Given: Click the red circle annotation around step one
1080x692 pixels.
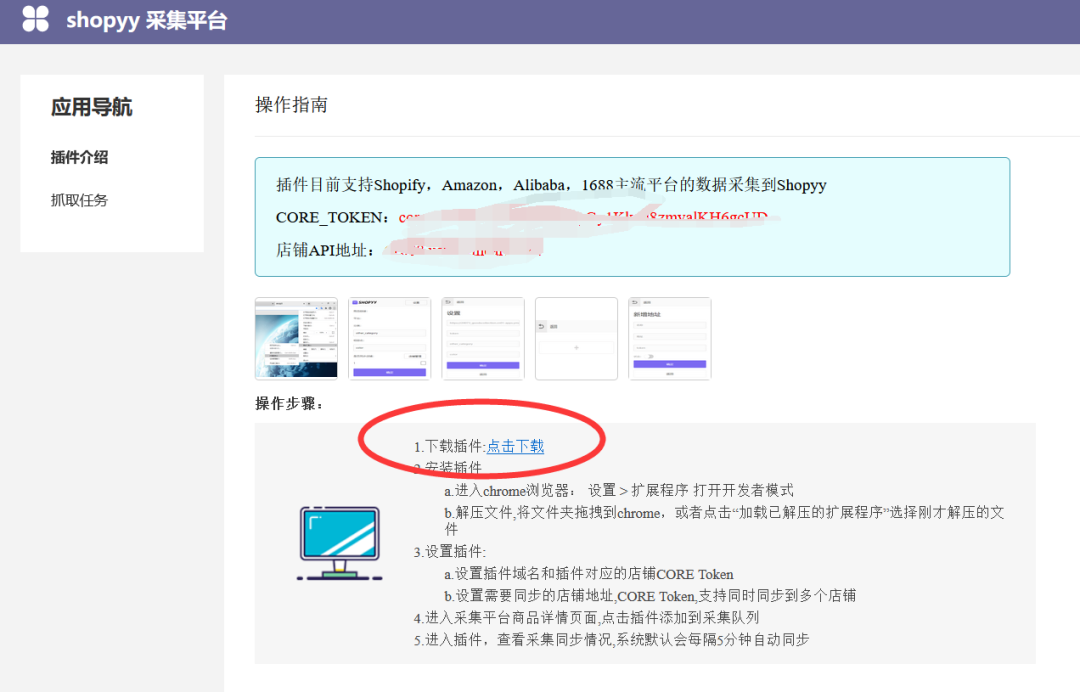Looking at the screenshot, I should (x=482, y=438).
